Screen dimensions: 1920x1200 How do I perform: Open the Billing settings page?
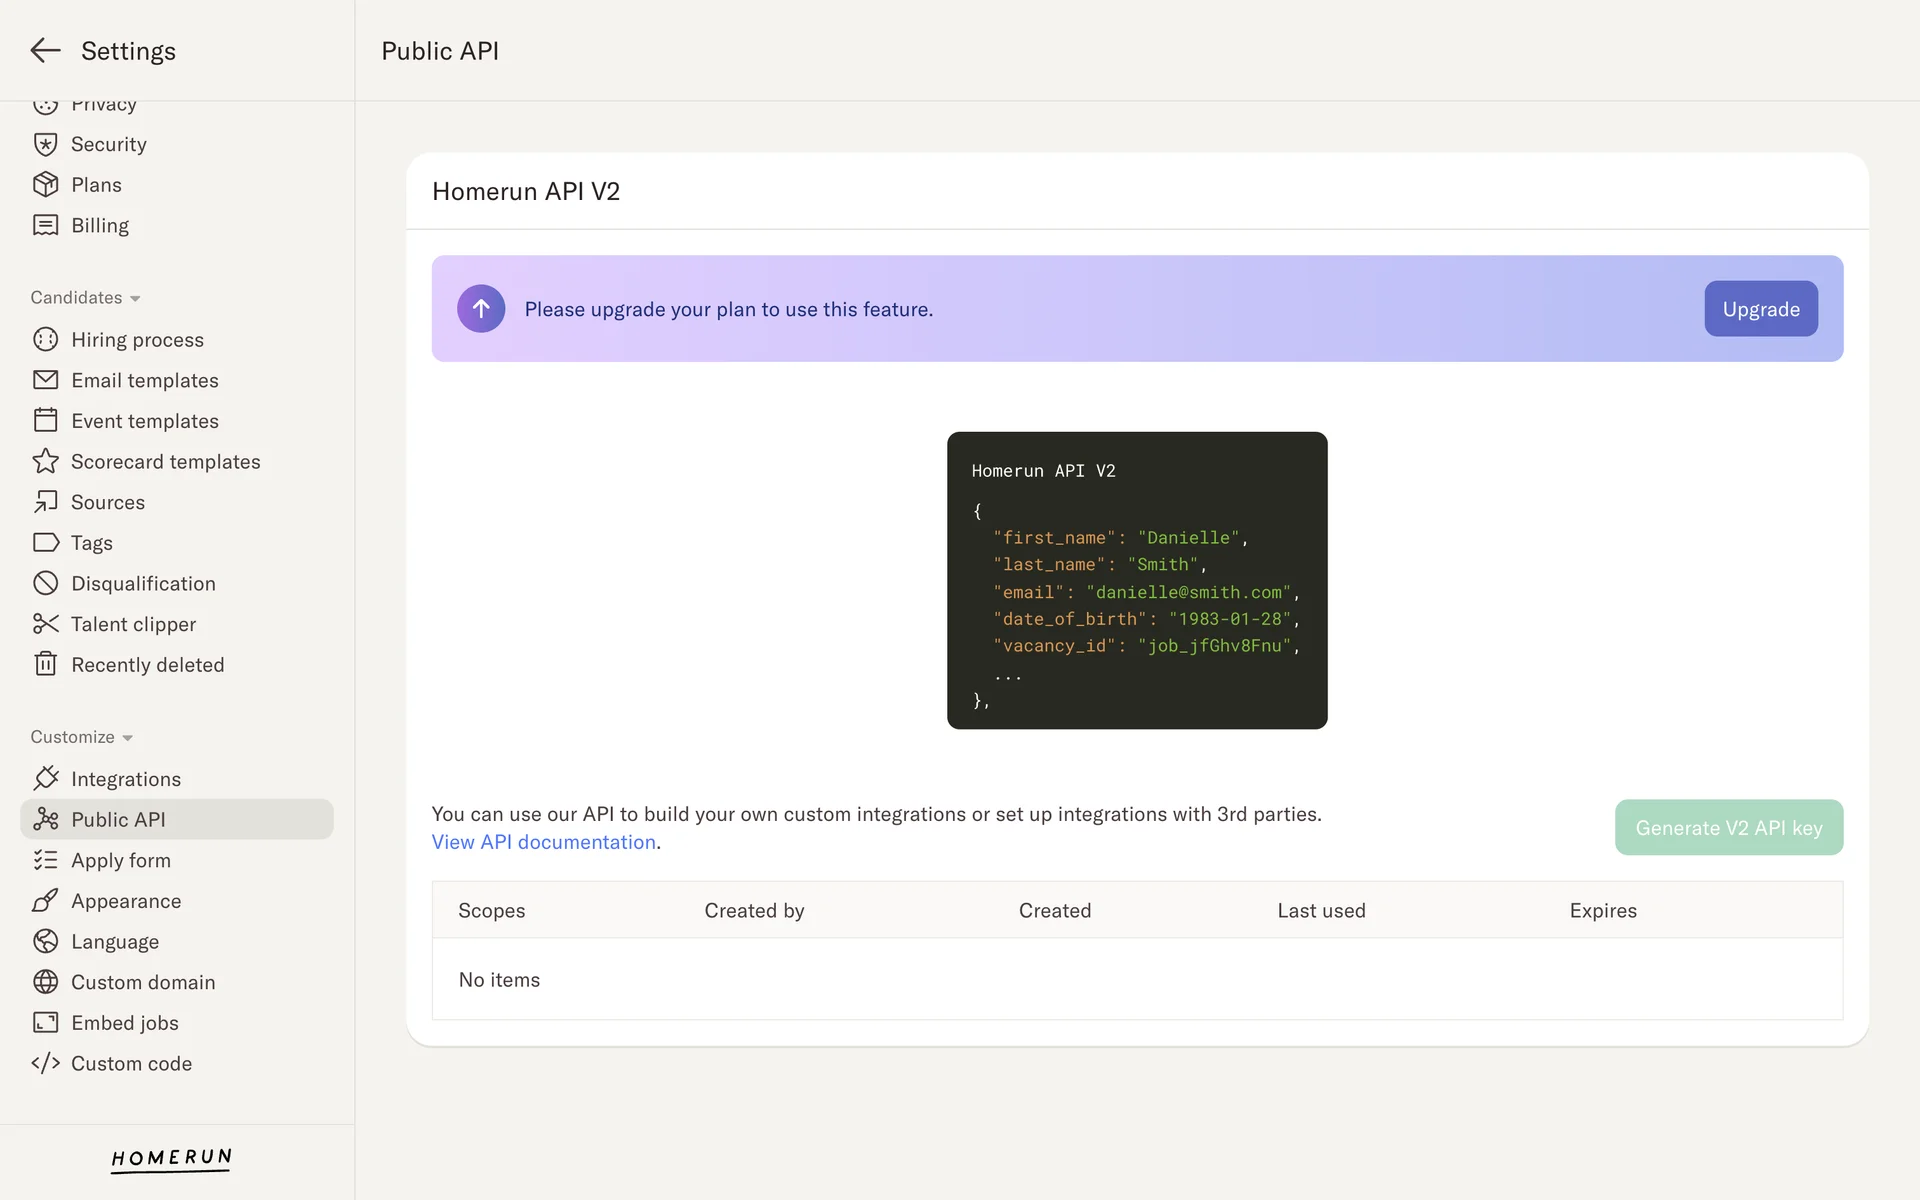pyautogui.click(x=99, y=225)
